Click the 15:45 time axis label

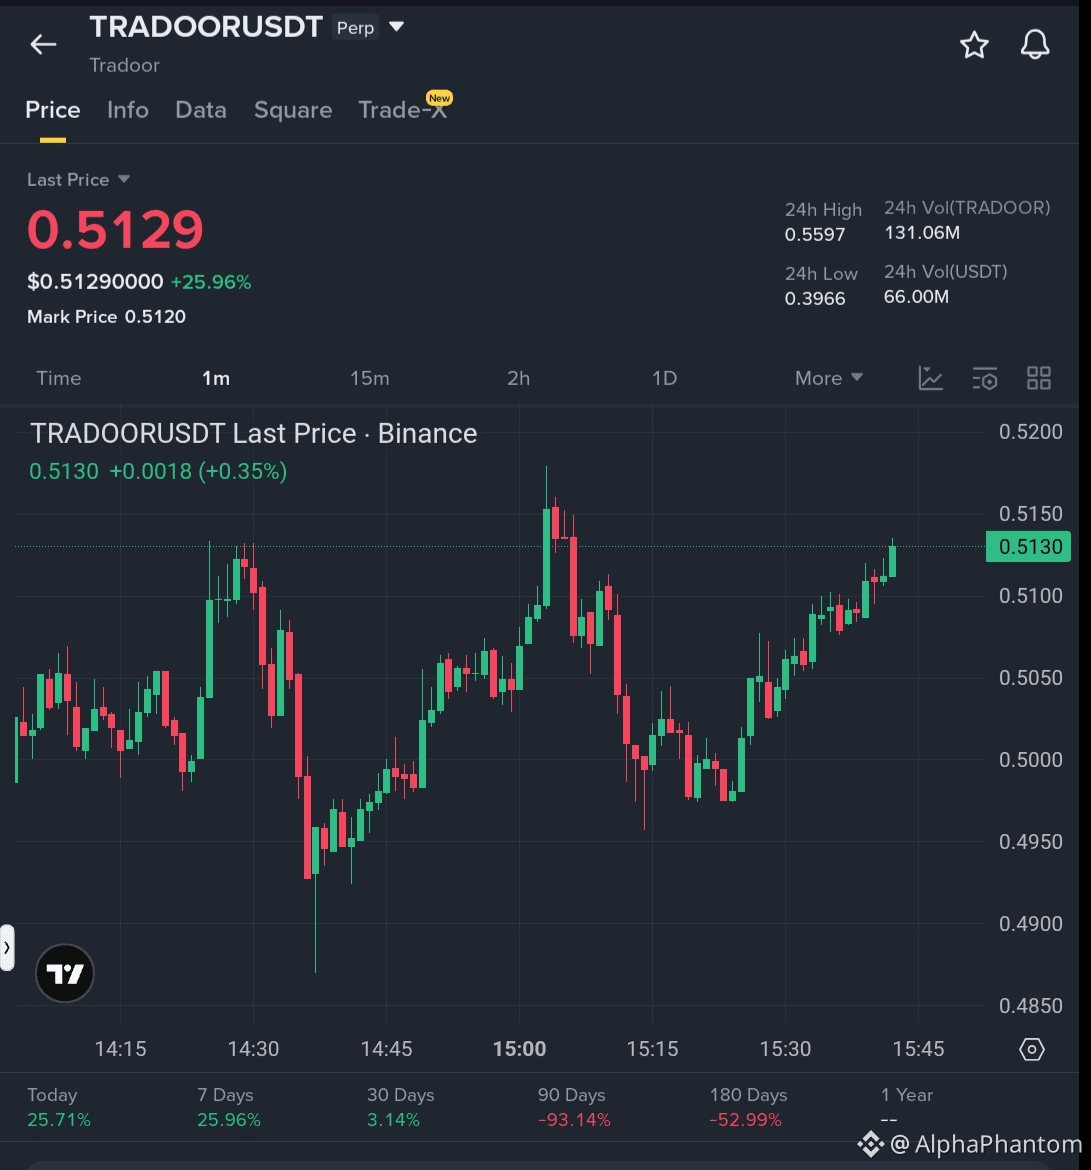(918, 1049)
